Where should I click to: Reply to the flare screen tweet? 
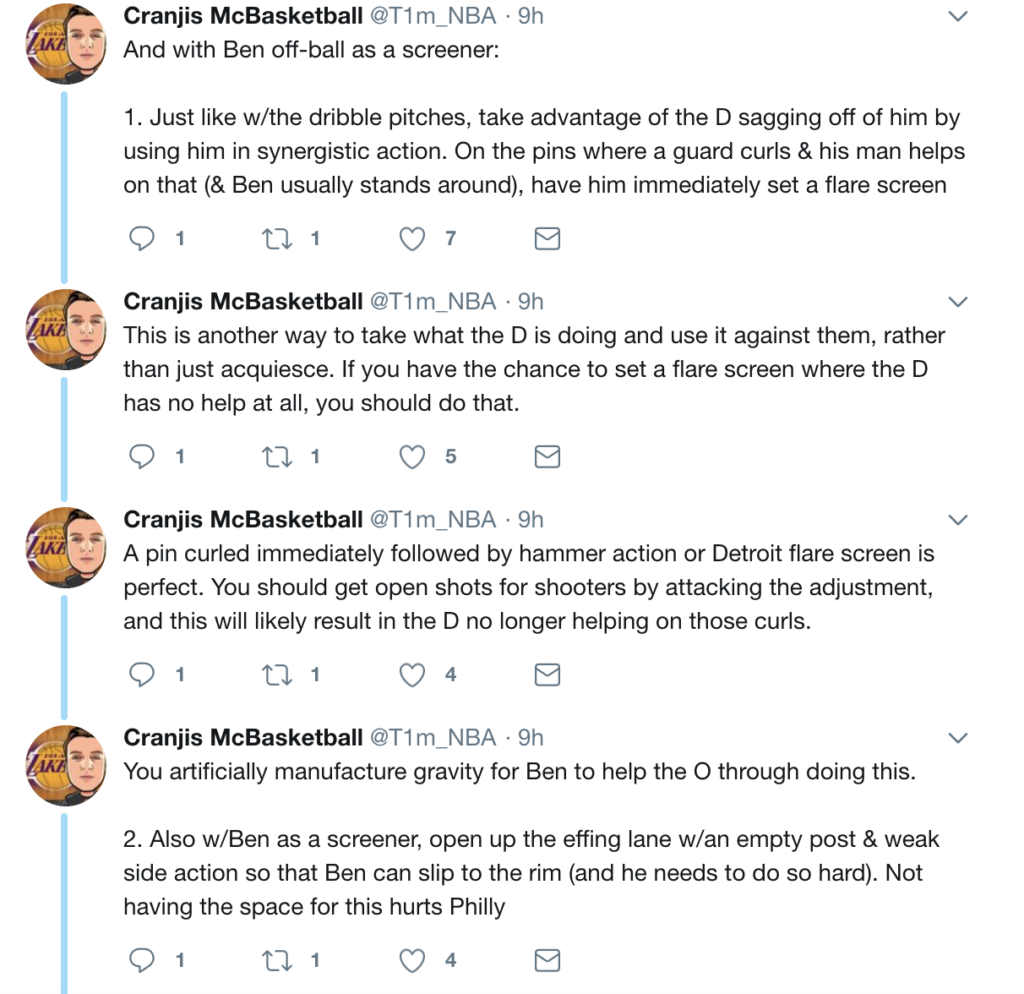(x=144, y=238)
